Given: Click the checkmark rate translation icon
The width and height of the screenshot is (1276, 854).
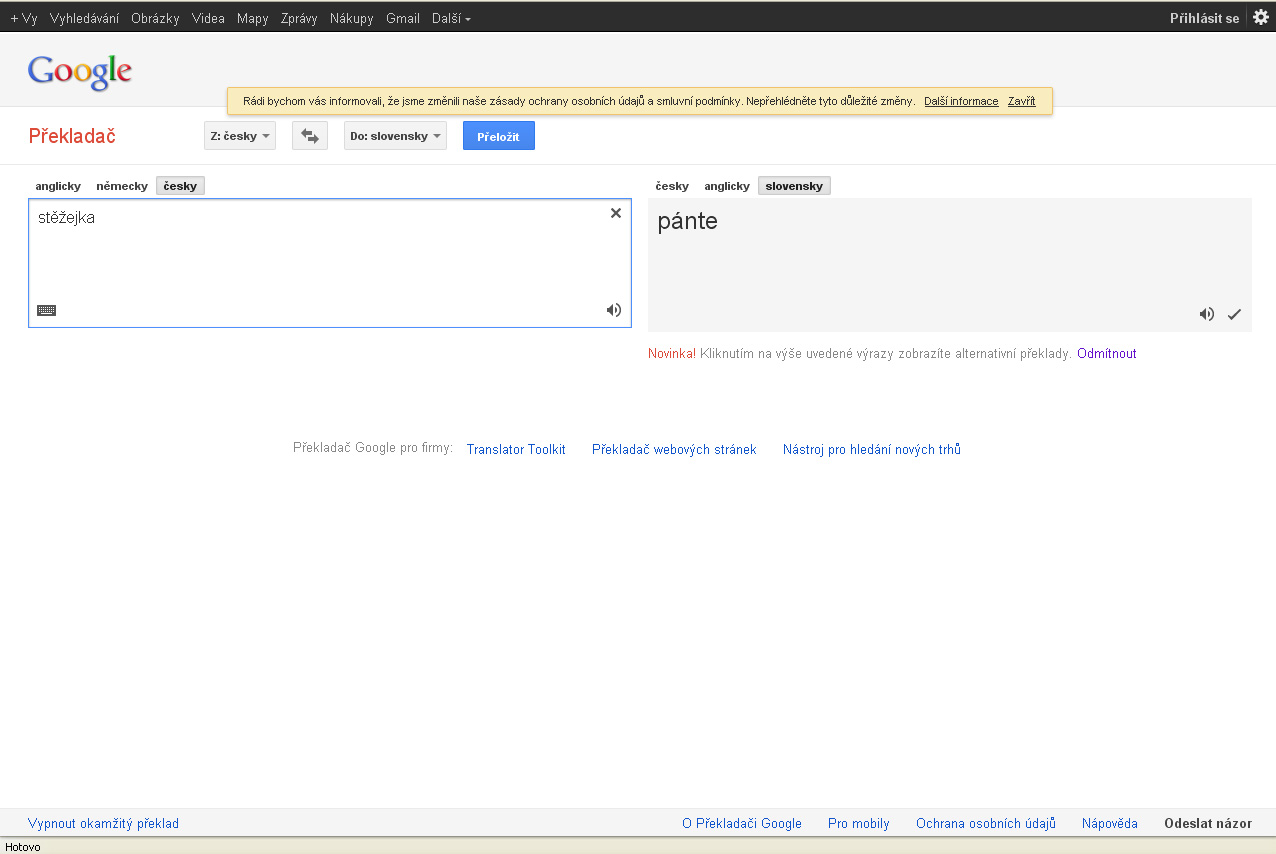Looking at the screenshot, I should click(x=1234, y=314).
